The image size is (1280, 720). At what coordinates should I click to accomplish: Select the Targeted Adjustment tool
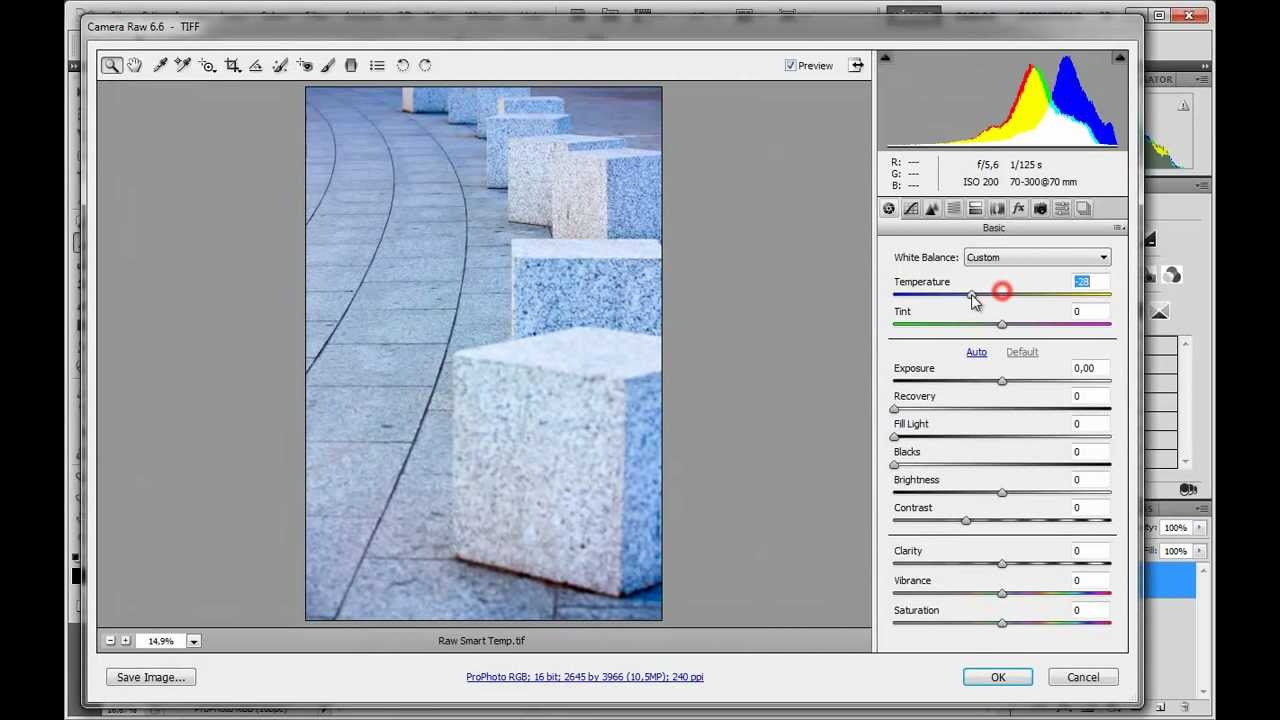pyautogui.click(x=208, y=65)
